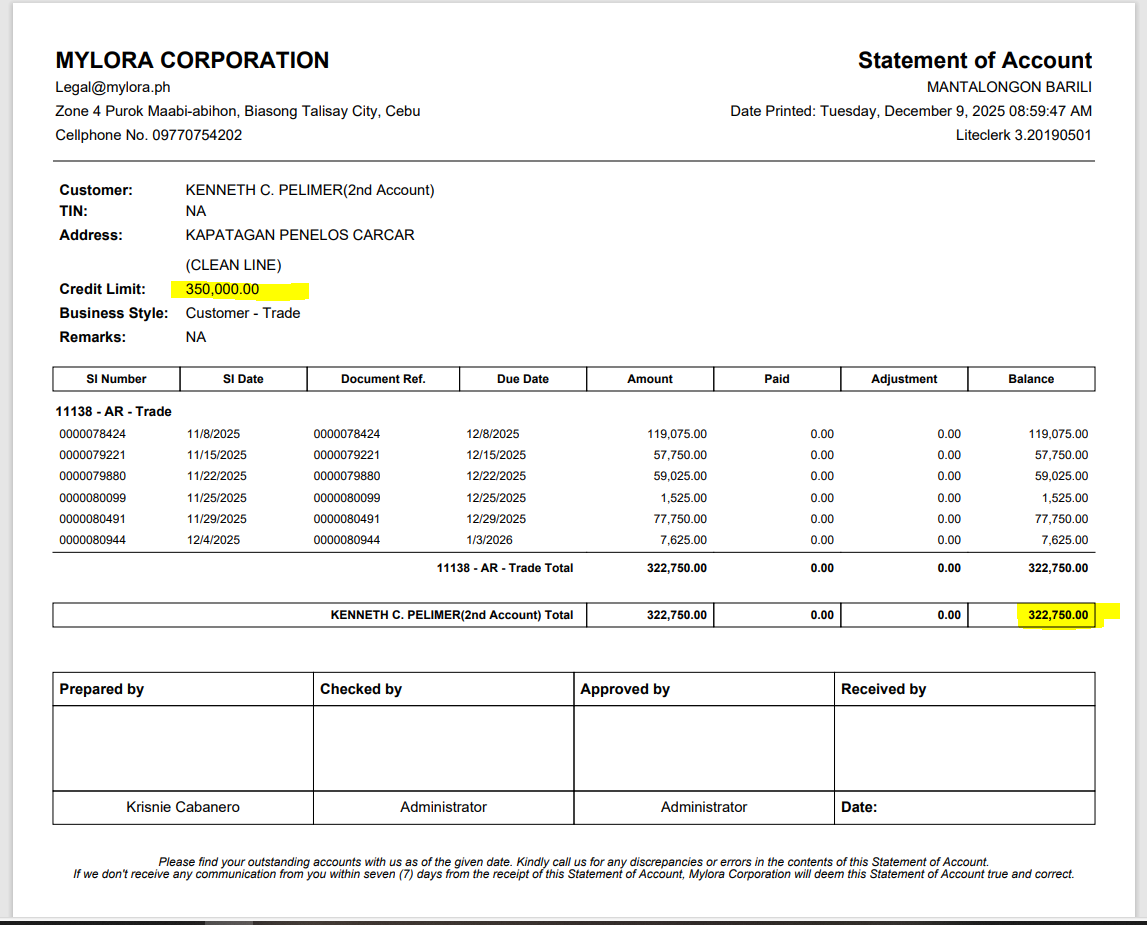Image resolution: width=1147 pixels, height=925 pixels.
Task: Click the Amount column header
Action: [650, 379]
